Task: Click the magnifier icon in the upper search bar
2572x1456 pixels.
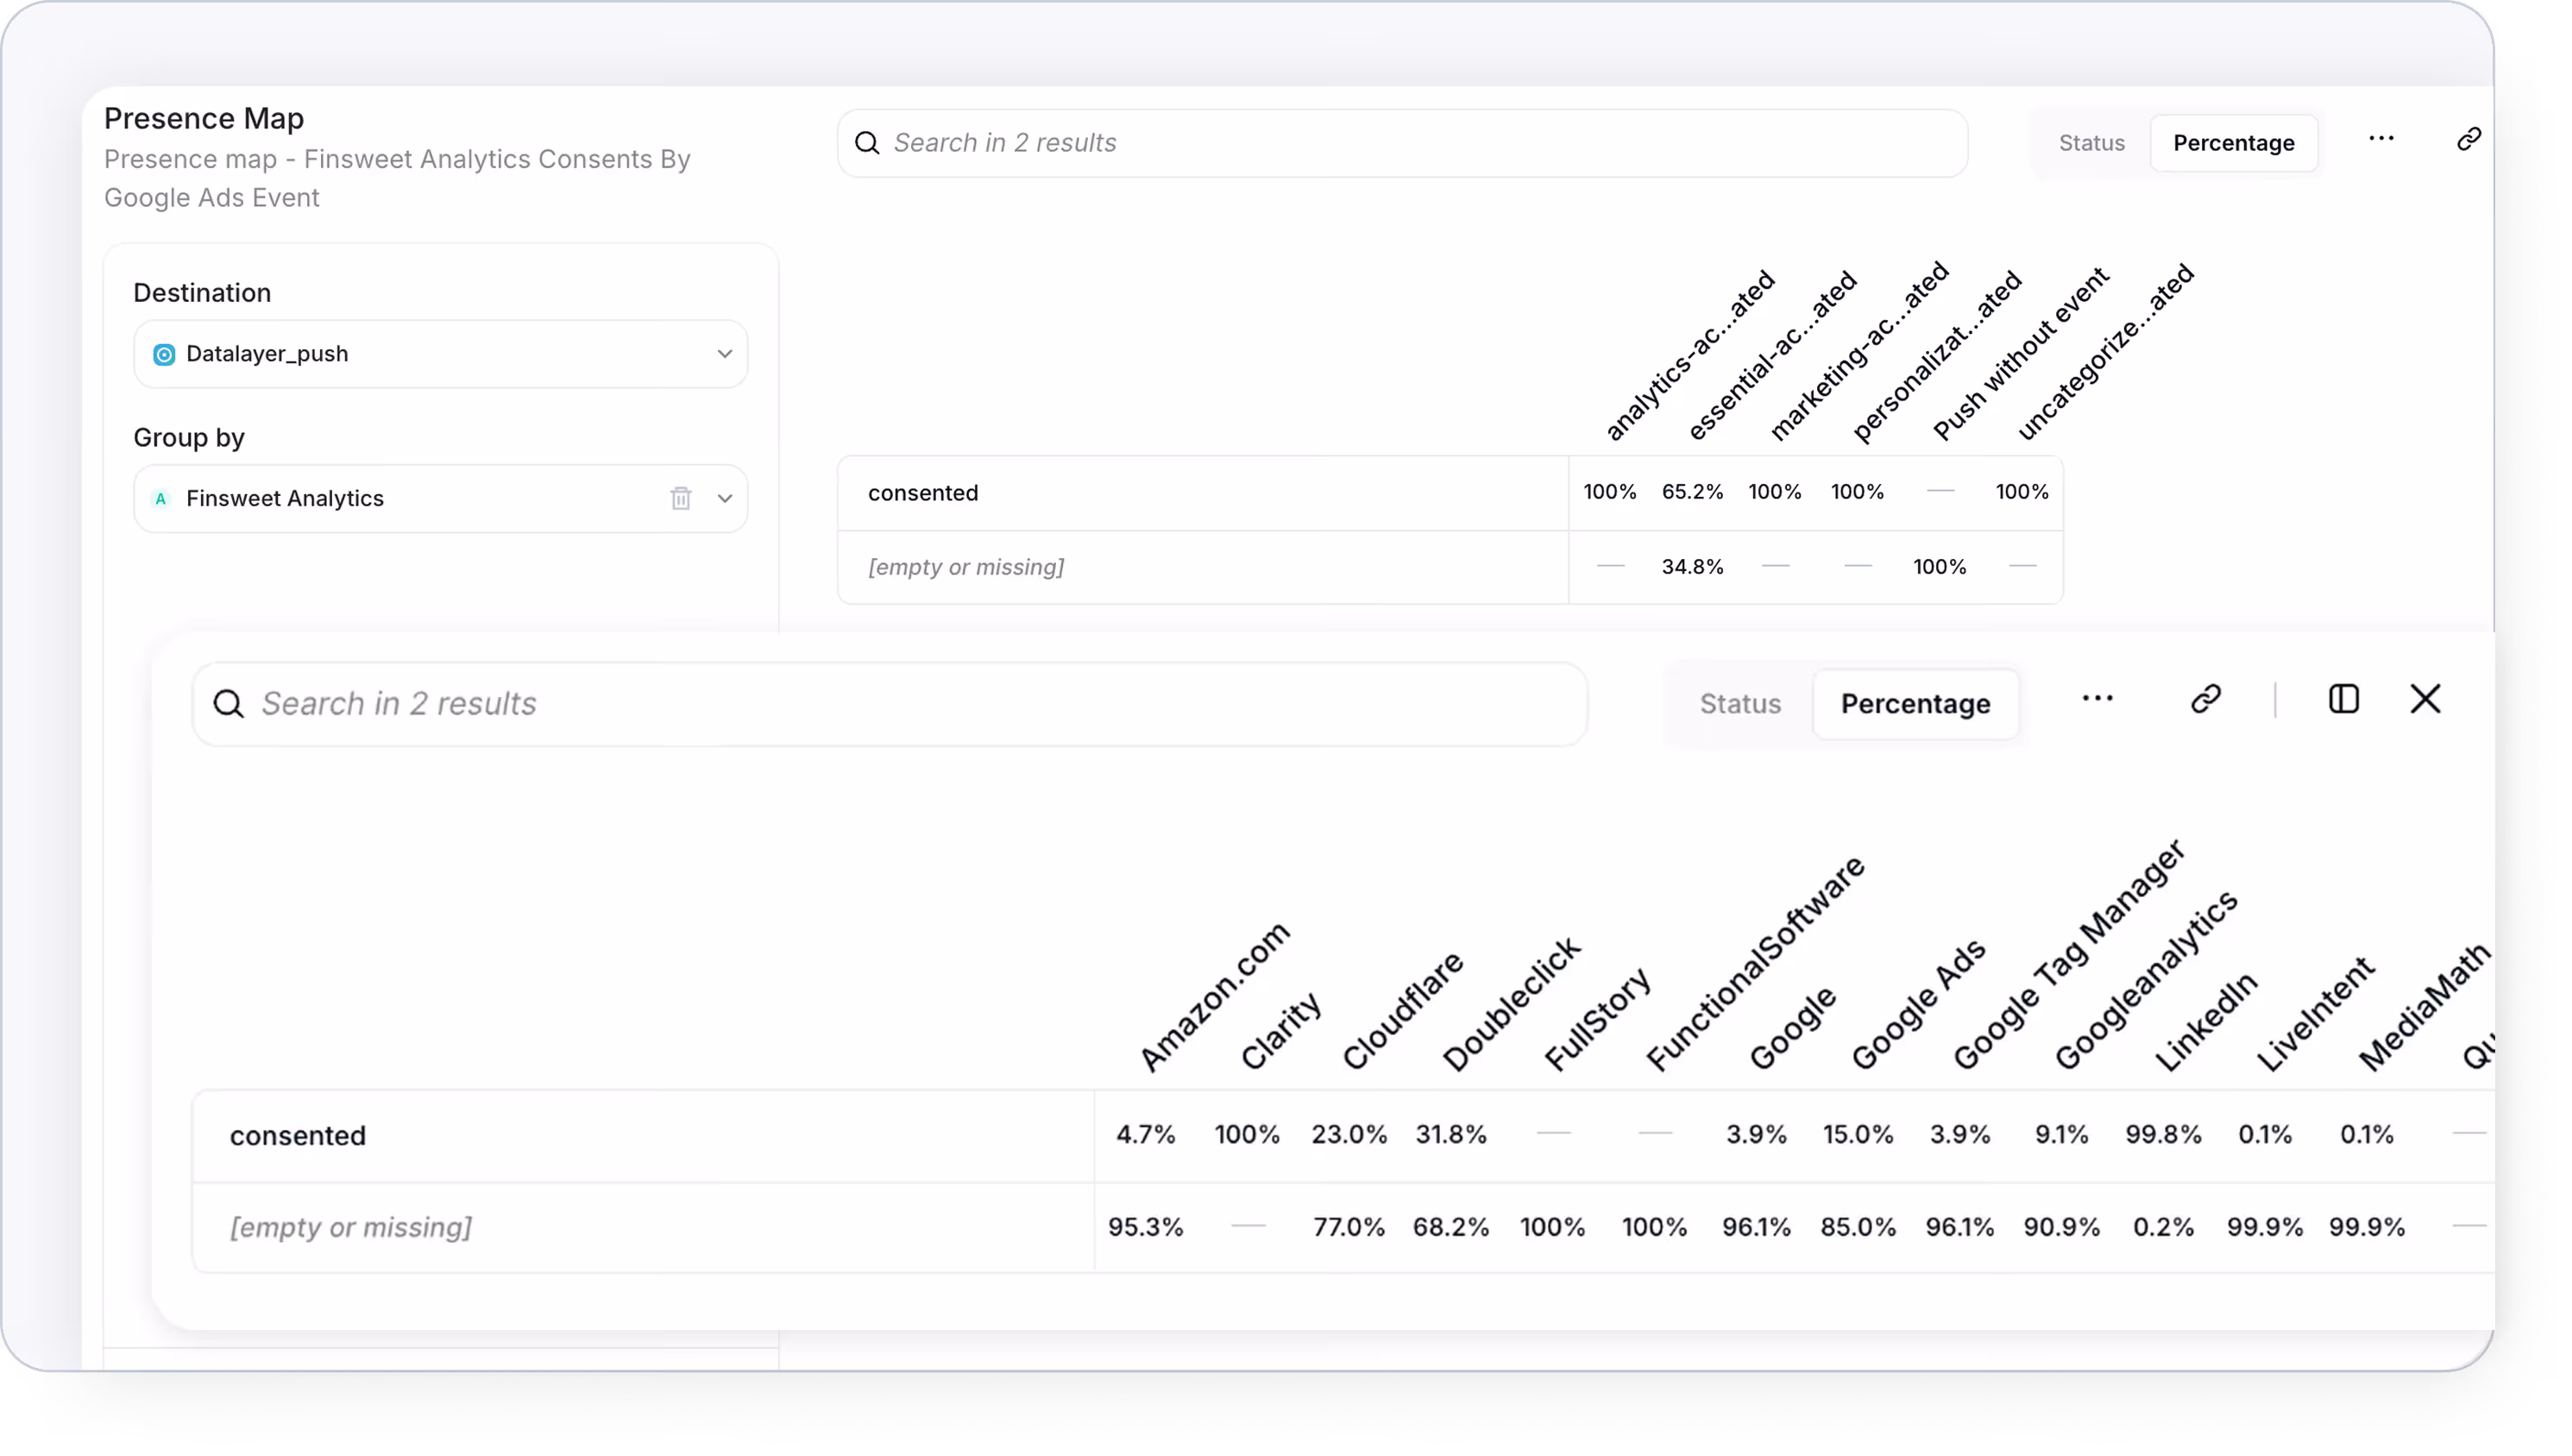Action: click(x=867, y=143)
